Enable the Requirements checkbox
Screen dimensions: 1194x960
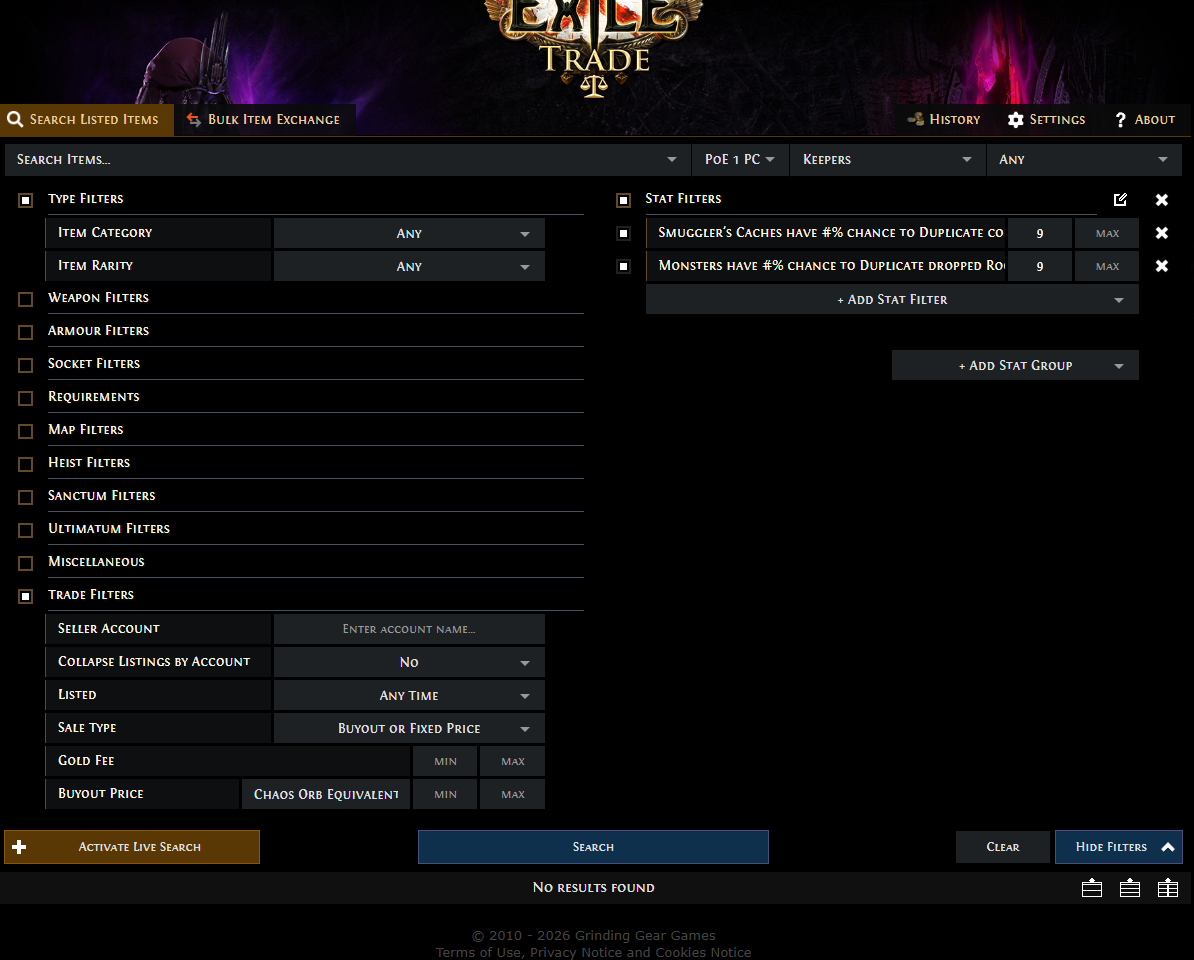tap(26, 398)
